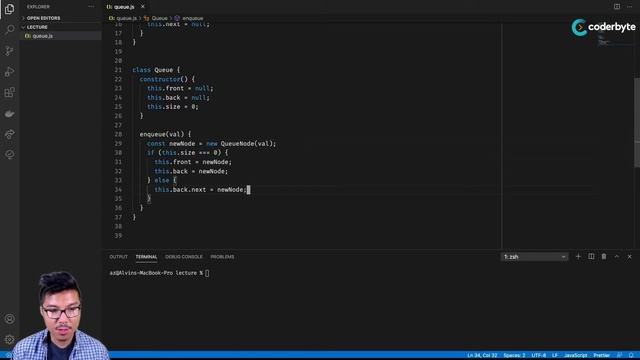Click the Explorer more actions ellipsis
This screenshot has width=640, height=360.
pyautogui.click(x=91, y=7)
